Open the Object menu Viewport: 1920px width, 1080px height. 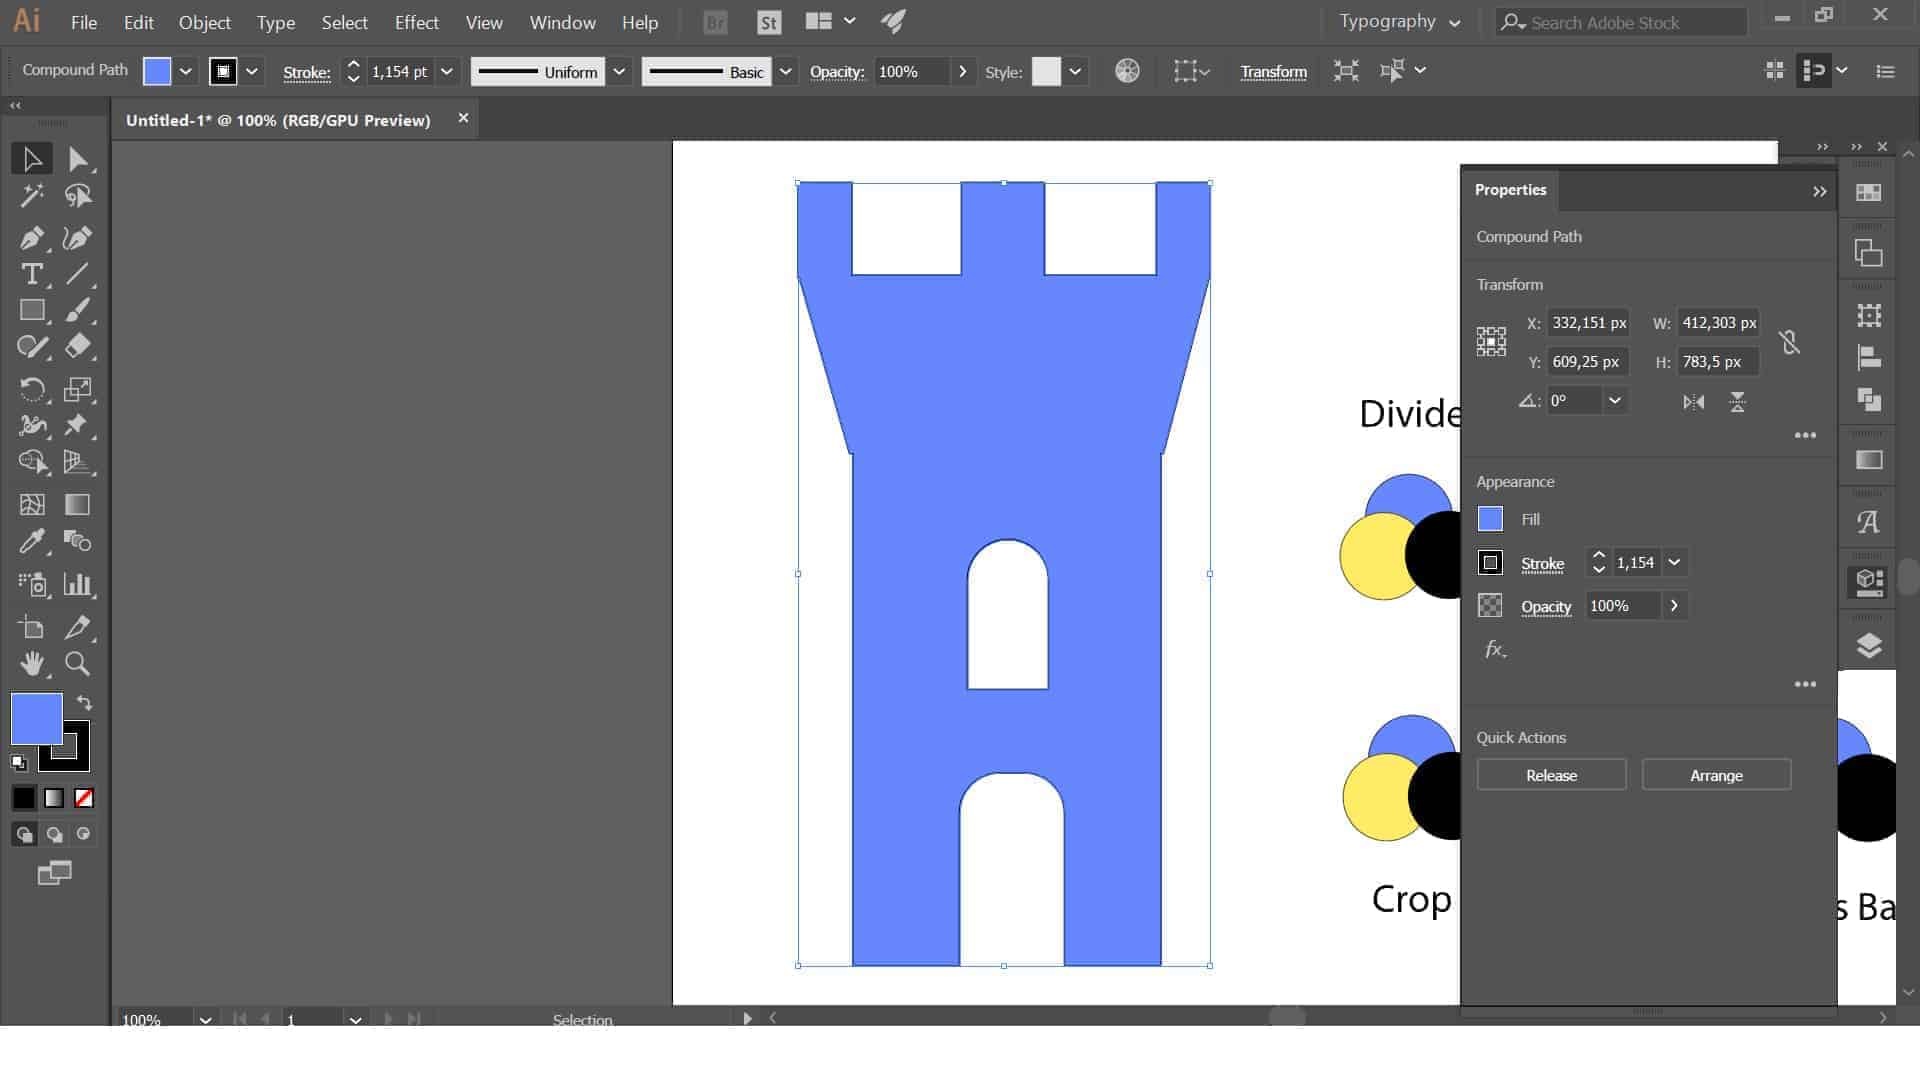[x=205, y=22]
